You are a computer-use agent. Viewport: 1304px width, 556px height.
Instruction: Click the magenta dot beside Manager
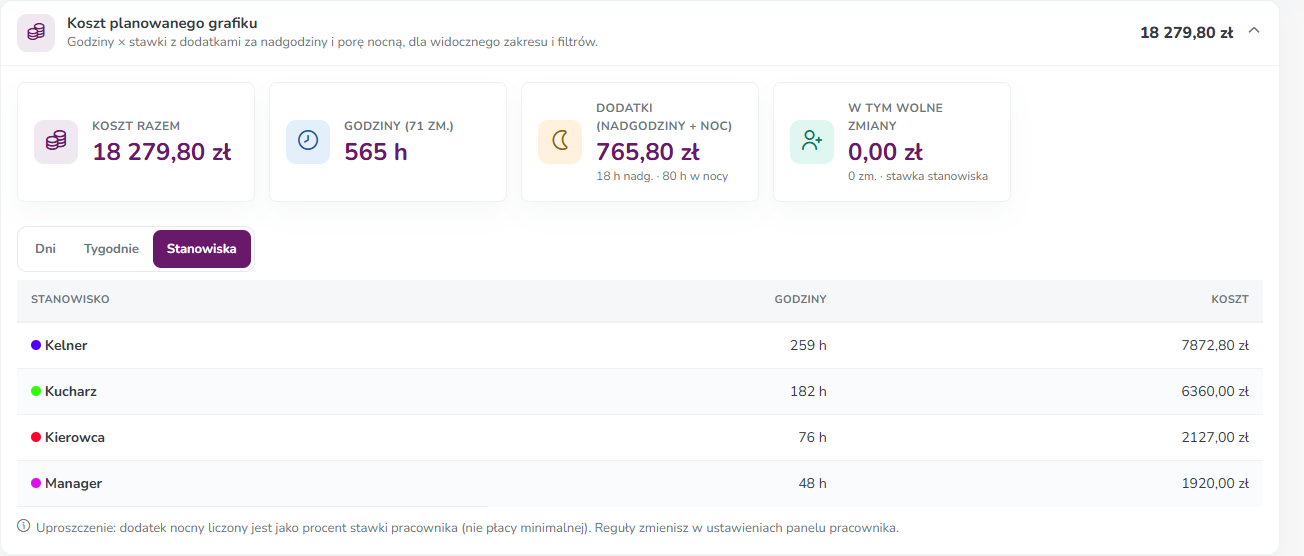[36, 483]
